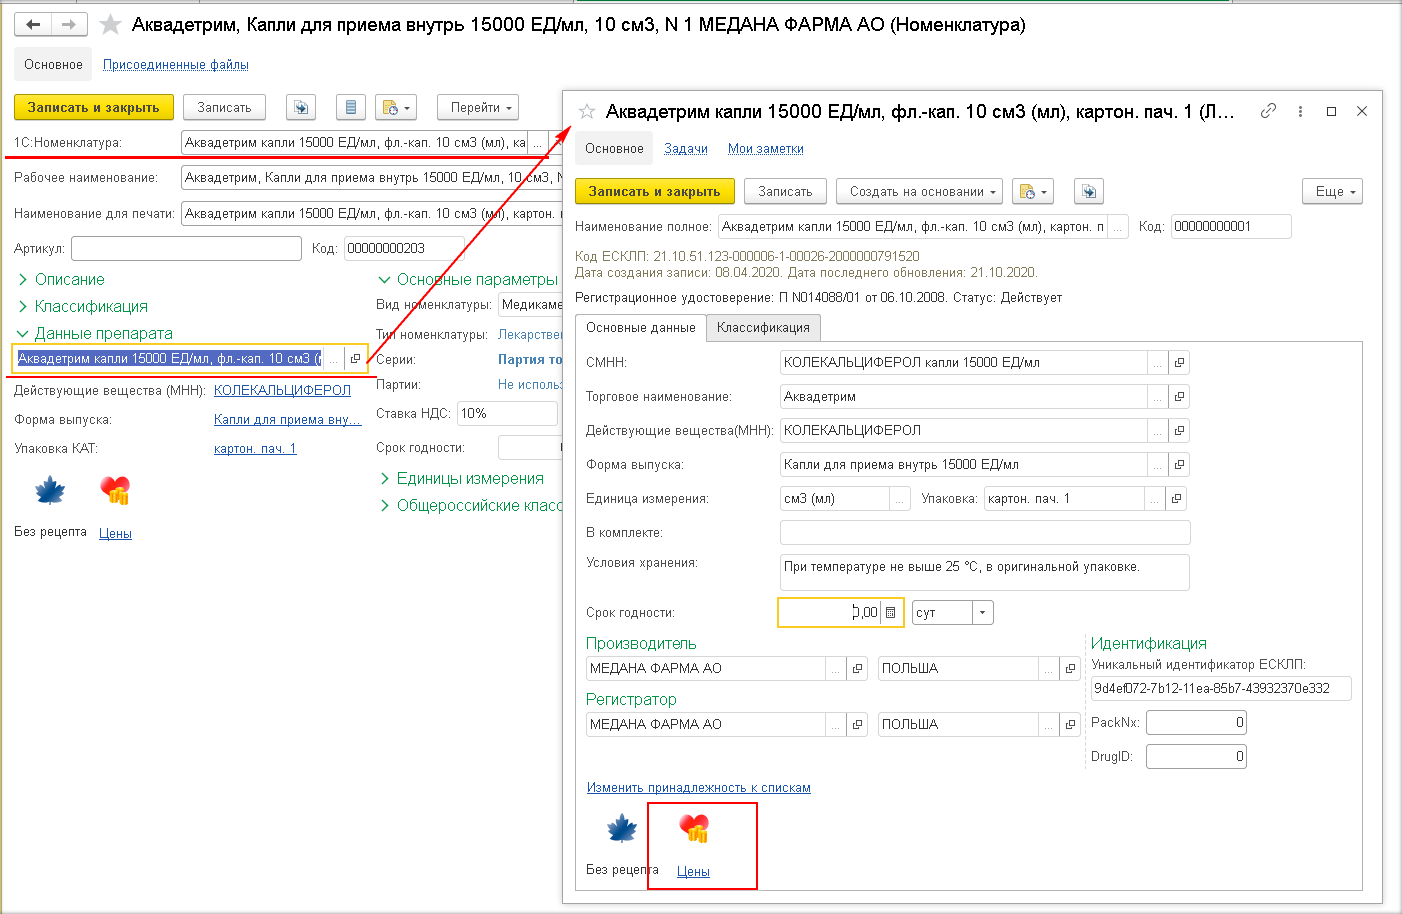The width and height of the screenshot is (1402, 914).
Task: Select value in 1С:Номенклатура ellipsis button
Action: [x=537, y=143]
